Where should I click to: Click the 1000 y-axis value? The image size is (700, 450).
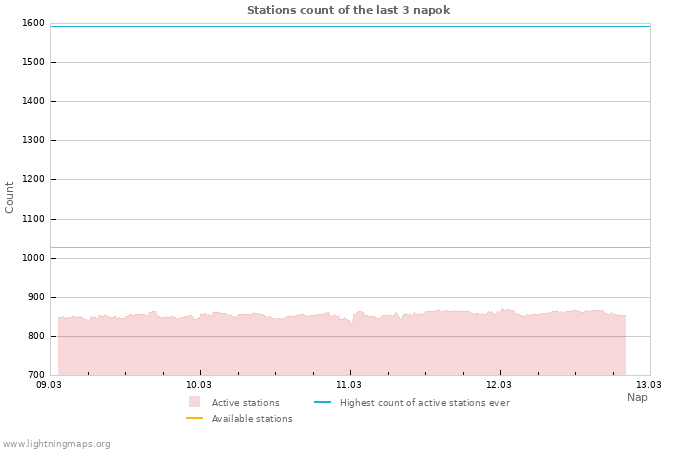[33, 258]
